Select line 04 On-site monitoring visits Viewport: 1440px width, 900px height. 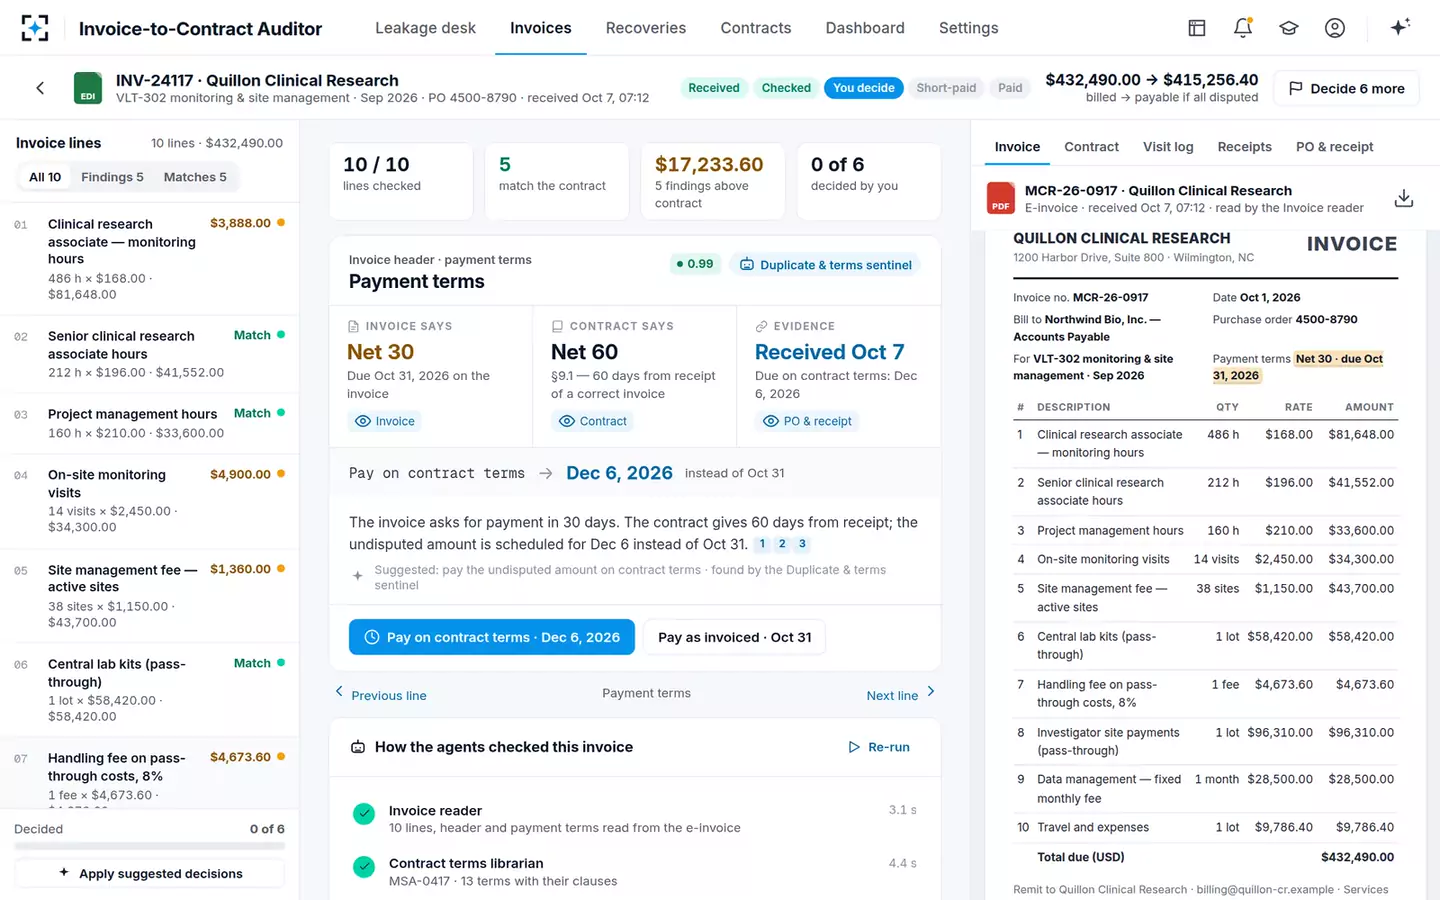pos(150,500)
